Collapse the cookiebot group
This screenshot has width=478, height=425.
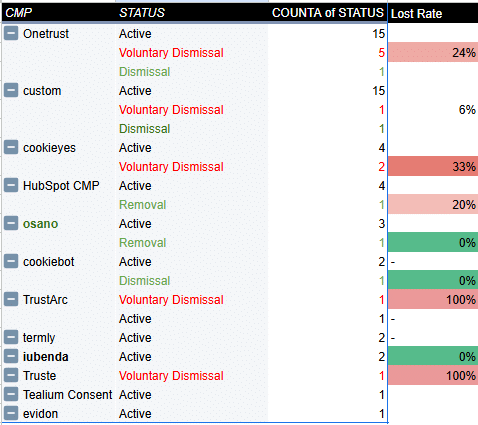pyautogui.click(x=11, y=261)
